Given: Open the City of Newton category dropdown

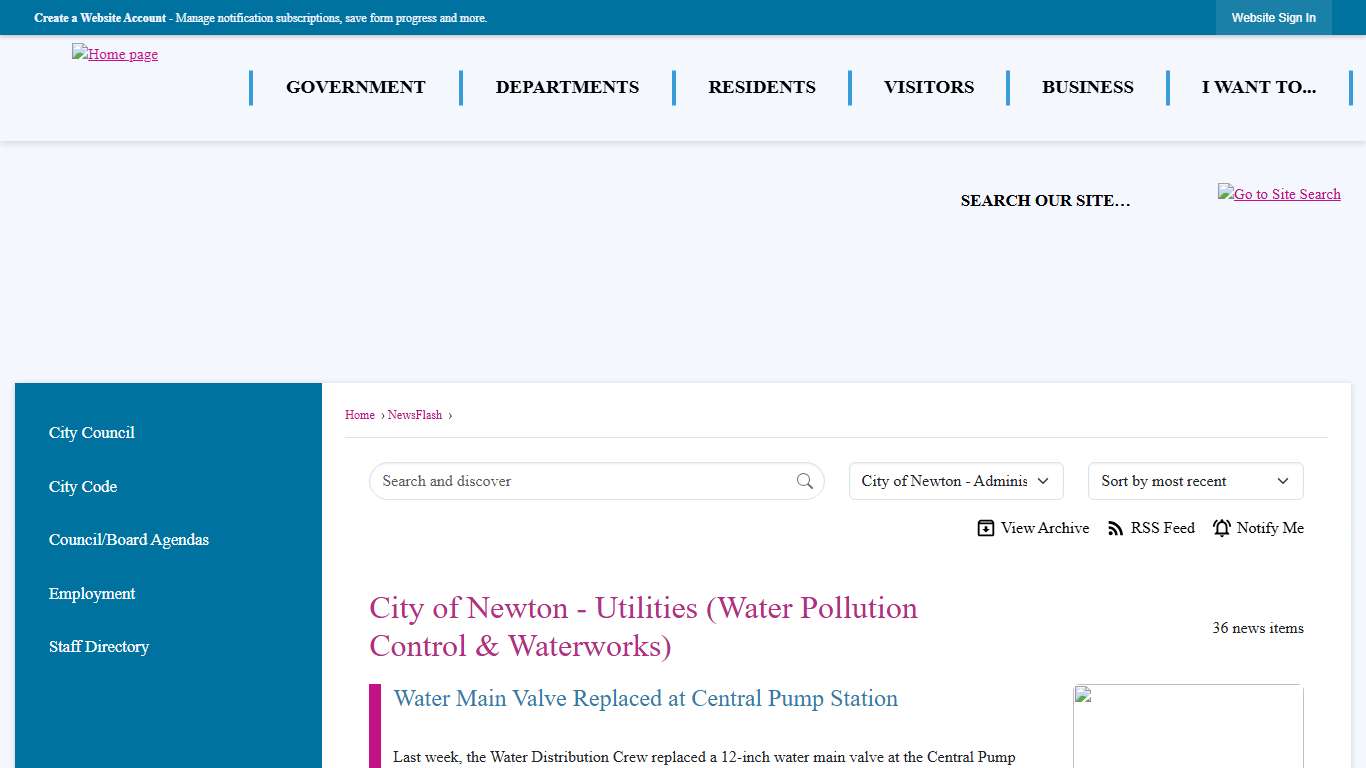Looking at the screenshot, I should [x=955, y=481].
